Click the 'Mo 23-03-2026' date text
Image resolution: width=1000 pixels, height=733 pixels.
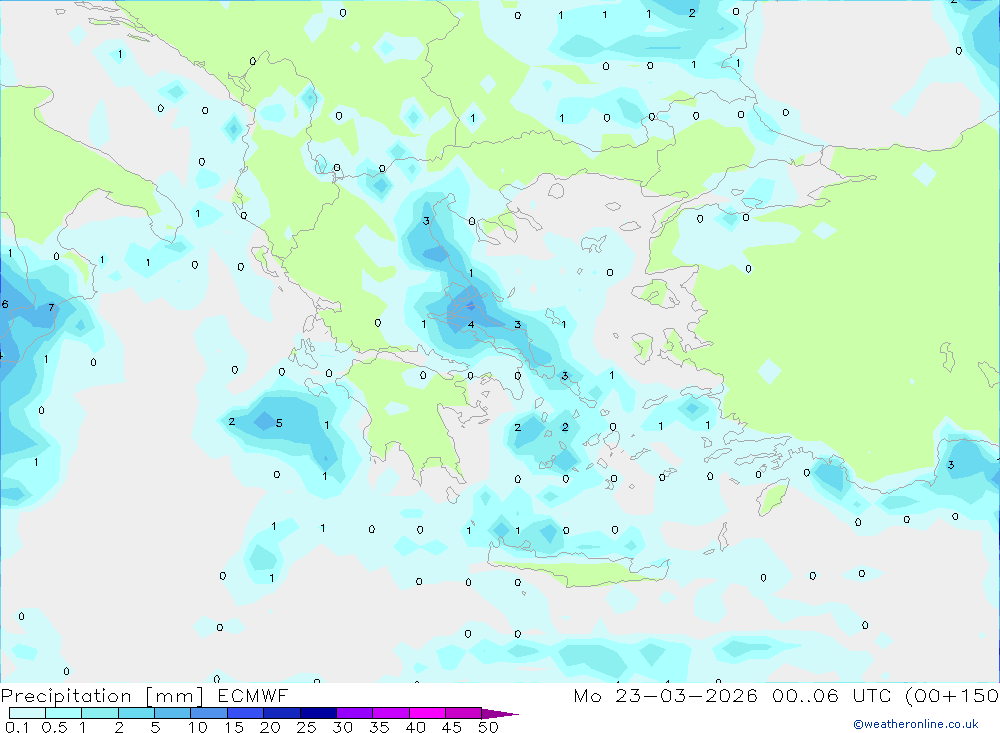(x=665, y=696)
